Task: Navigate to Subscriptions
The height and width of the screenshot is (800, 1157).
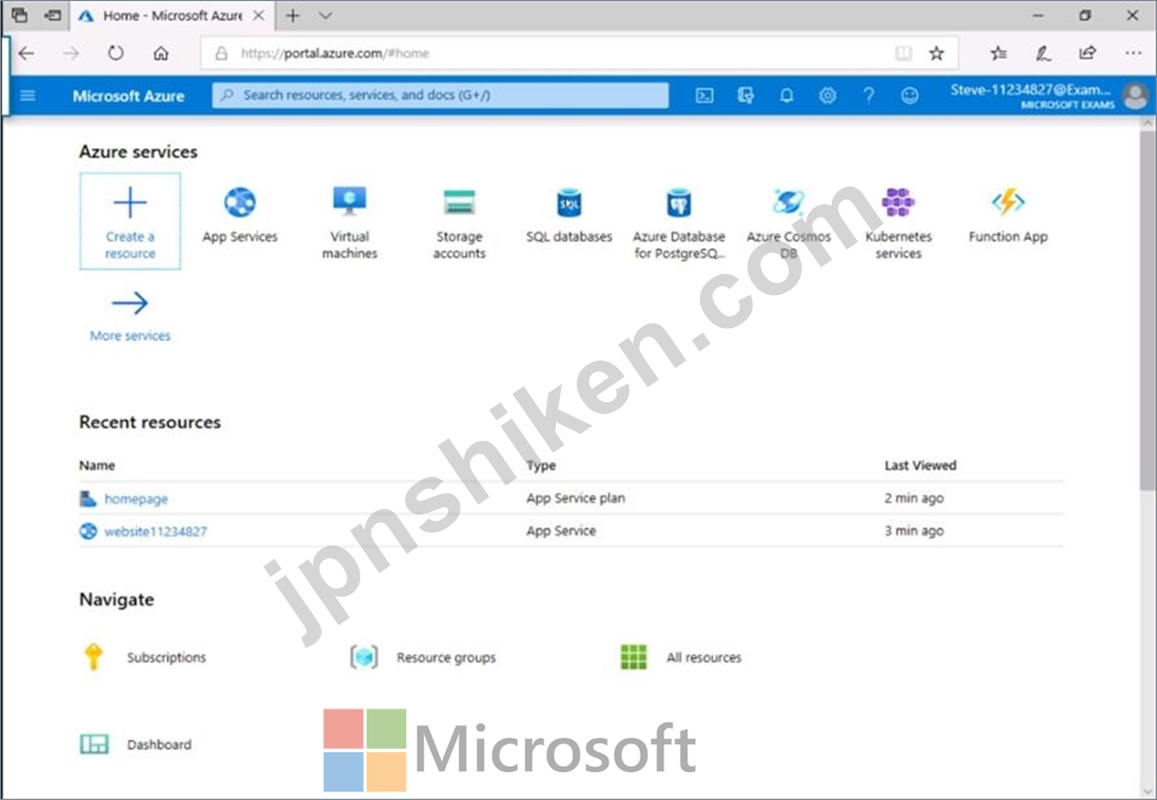Action: pos(145,657)
